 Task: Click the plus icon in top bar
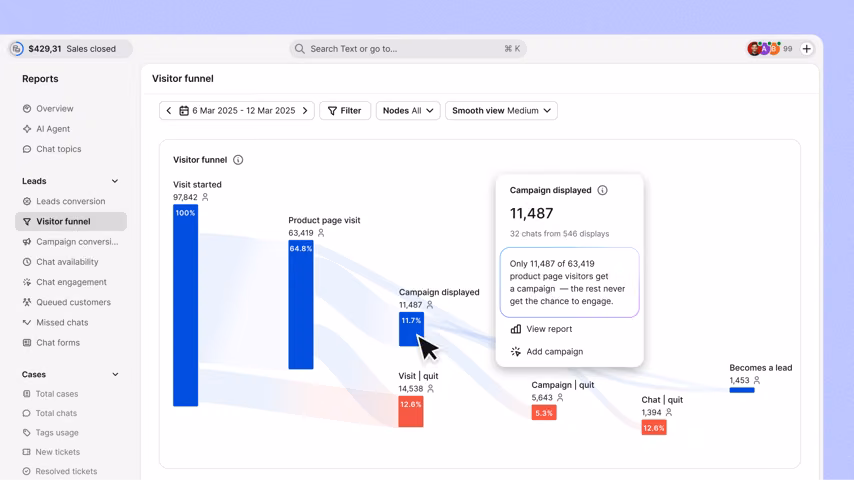click(x=807, y=48)
